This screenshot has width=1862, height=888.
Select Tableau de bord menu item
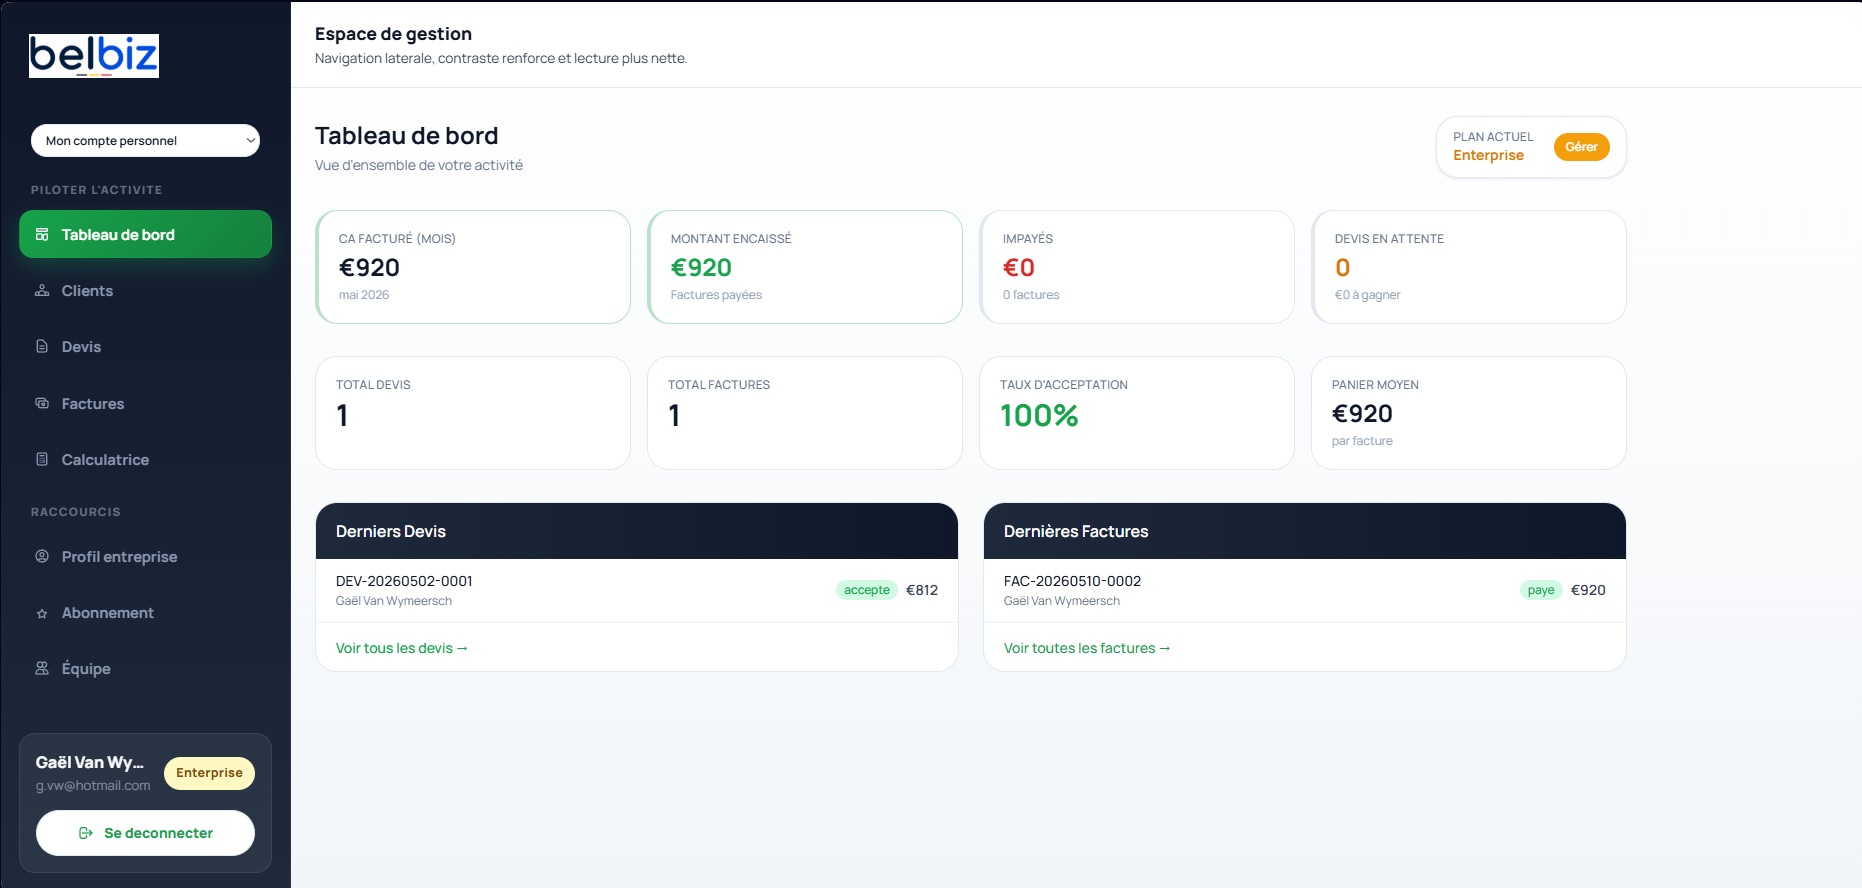pyautogui.click(x=145, y=234)
